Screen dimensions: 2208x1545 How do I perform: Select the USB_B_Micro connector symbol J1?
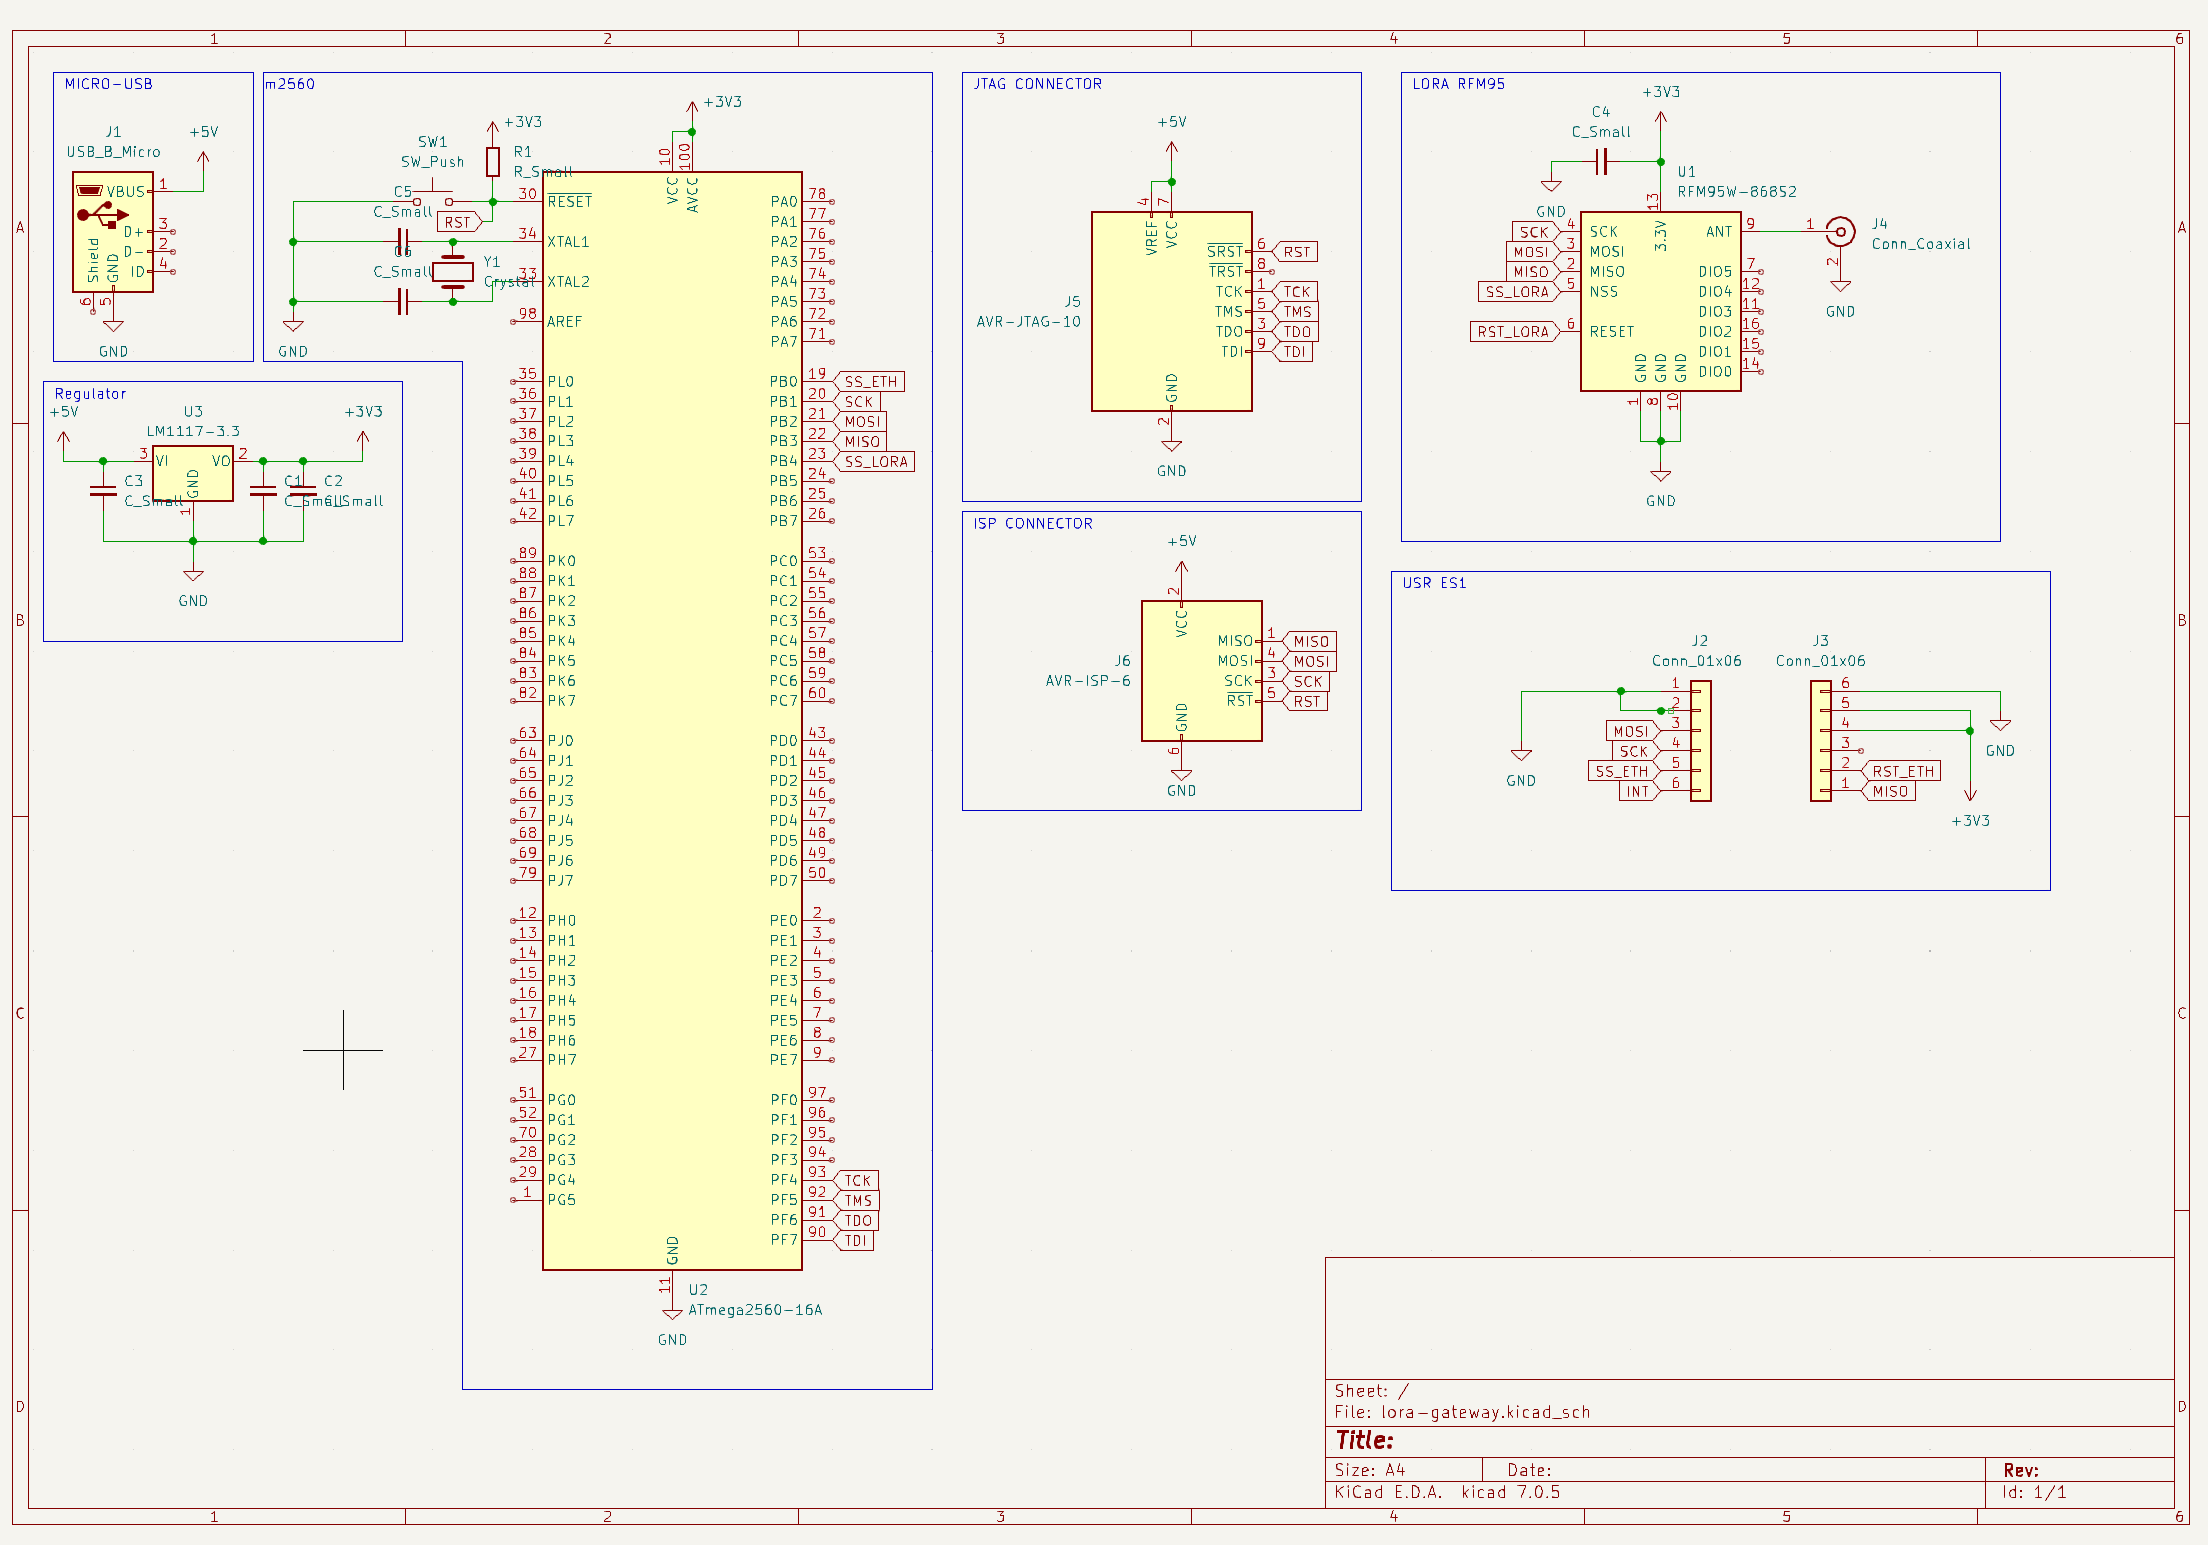[x=113, y=232]
